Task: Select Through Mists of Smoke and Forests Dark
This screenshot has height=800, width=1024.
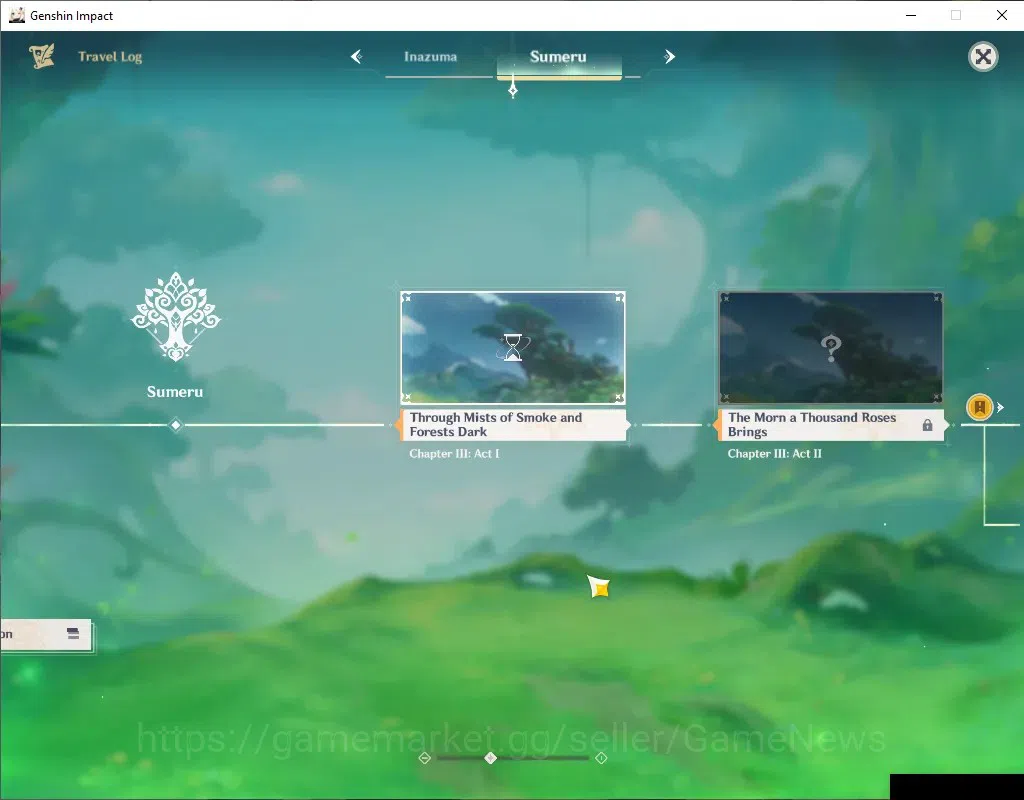Action: coord(513,424)
